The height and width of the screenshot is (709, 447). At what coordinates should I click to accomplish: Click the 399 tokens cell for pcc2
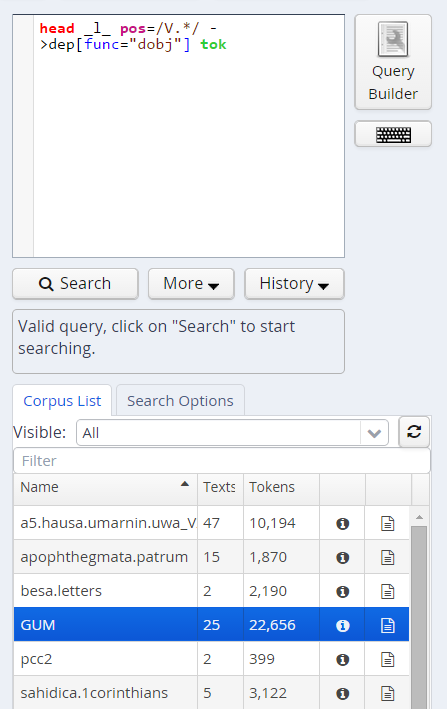pos(281,659)
